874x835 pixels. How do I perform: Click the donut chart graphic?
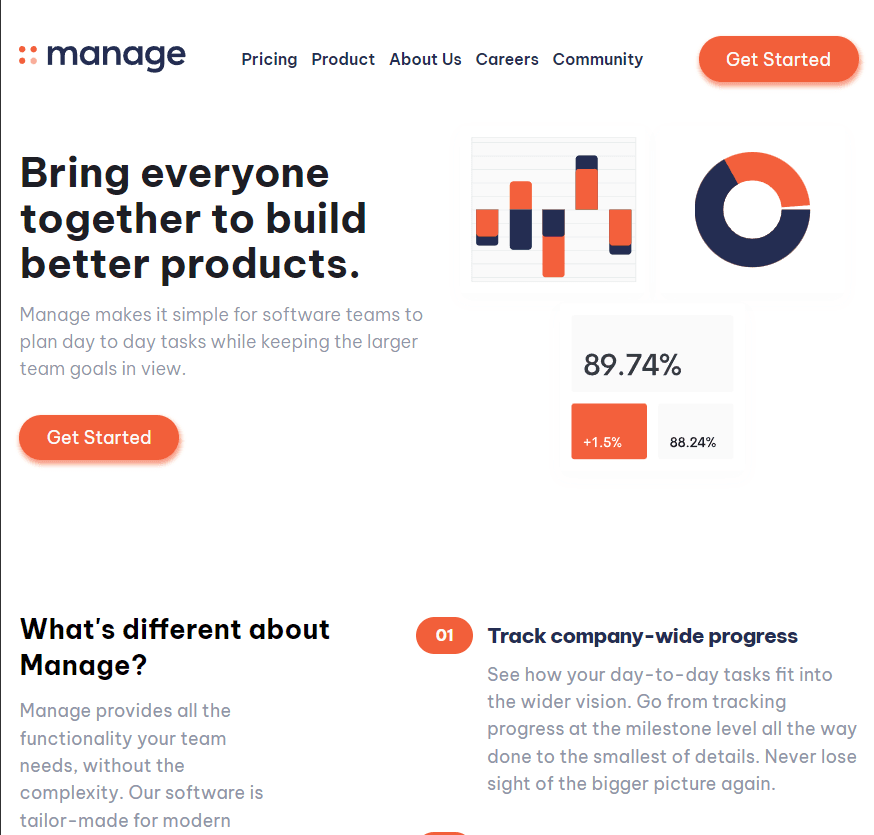[752, 210]
